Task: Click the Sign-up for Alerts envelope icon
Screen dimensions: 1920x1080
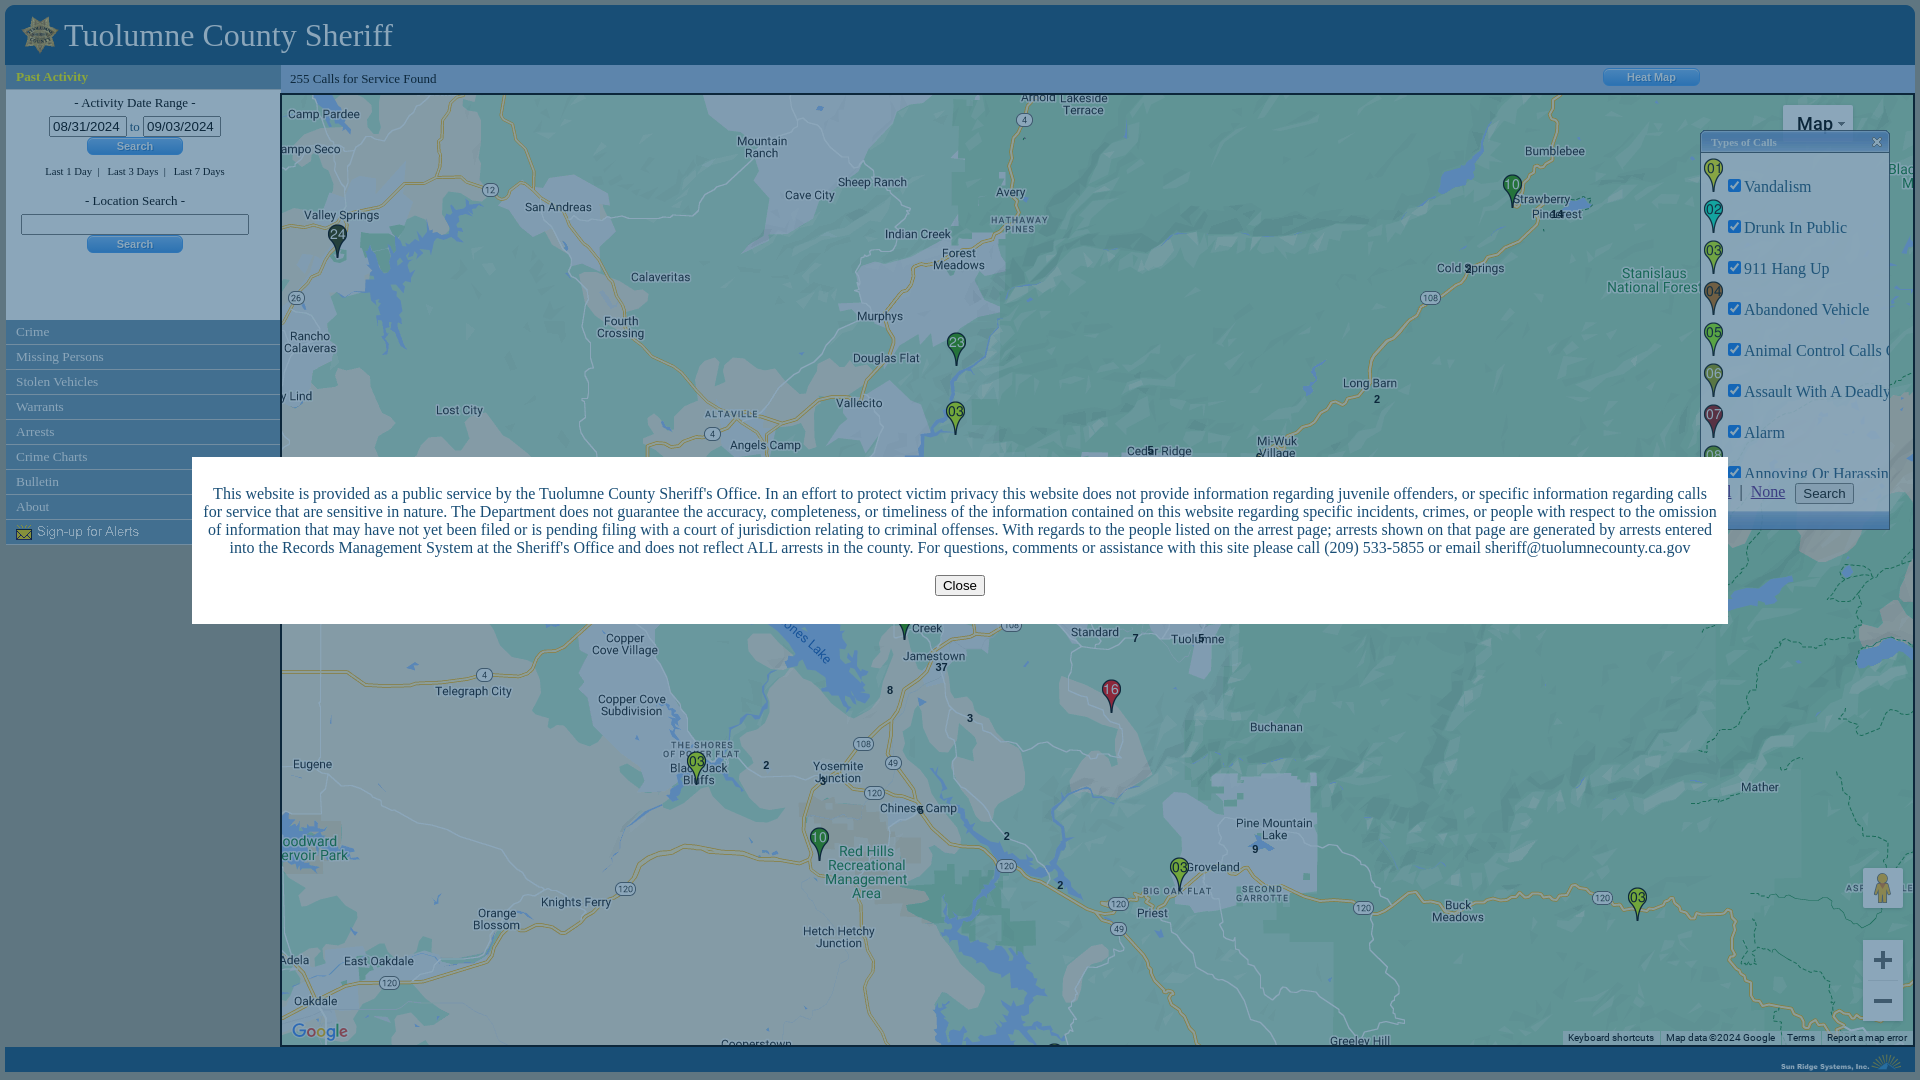Action: 24,533
